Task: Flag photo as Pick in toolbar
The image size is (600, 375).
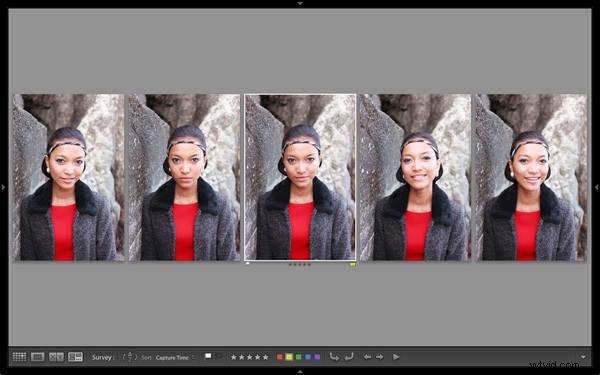Action: [208, 357]
